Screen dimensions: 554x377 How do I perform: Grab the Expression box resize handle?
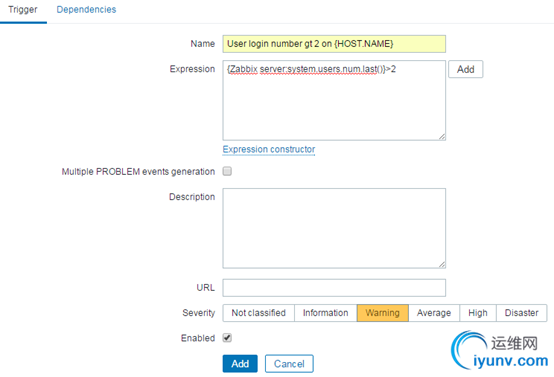coord(442,137)
